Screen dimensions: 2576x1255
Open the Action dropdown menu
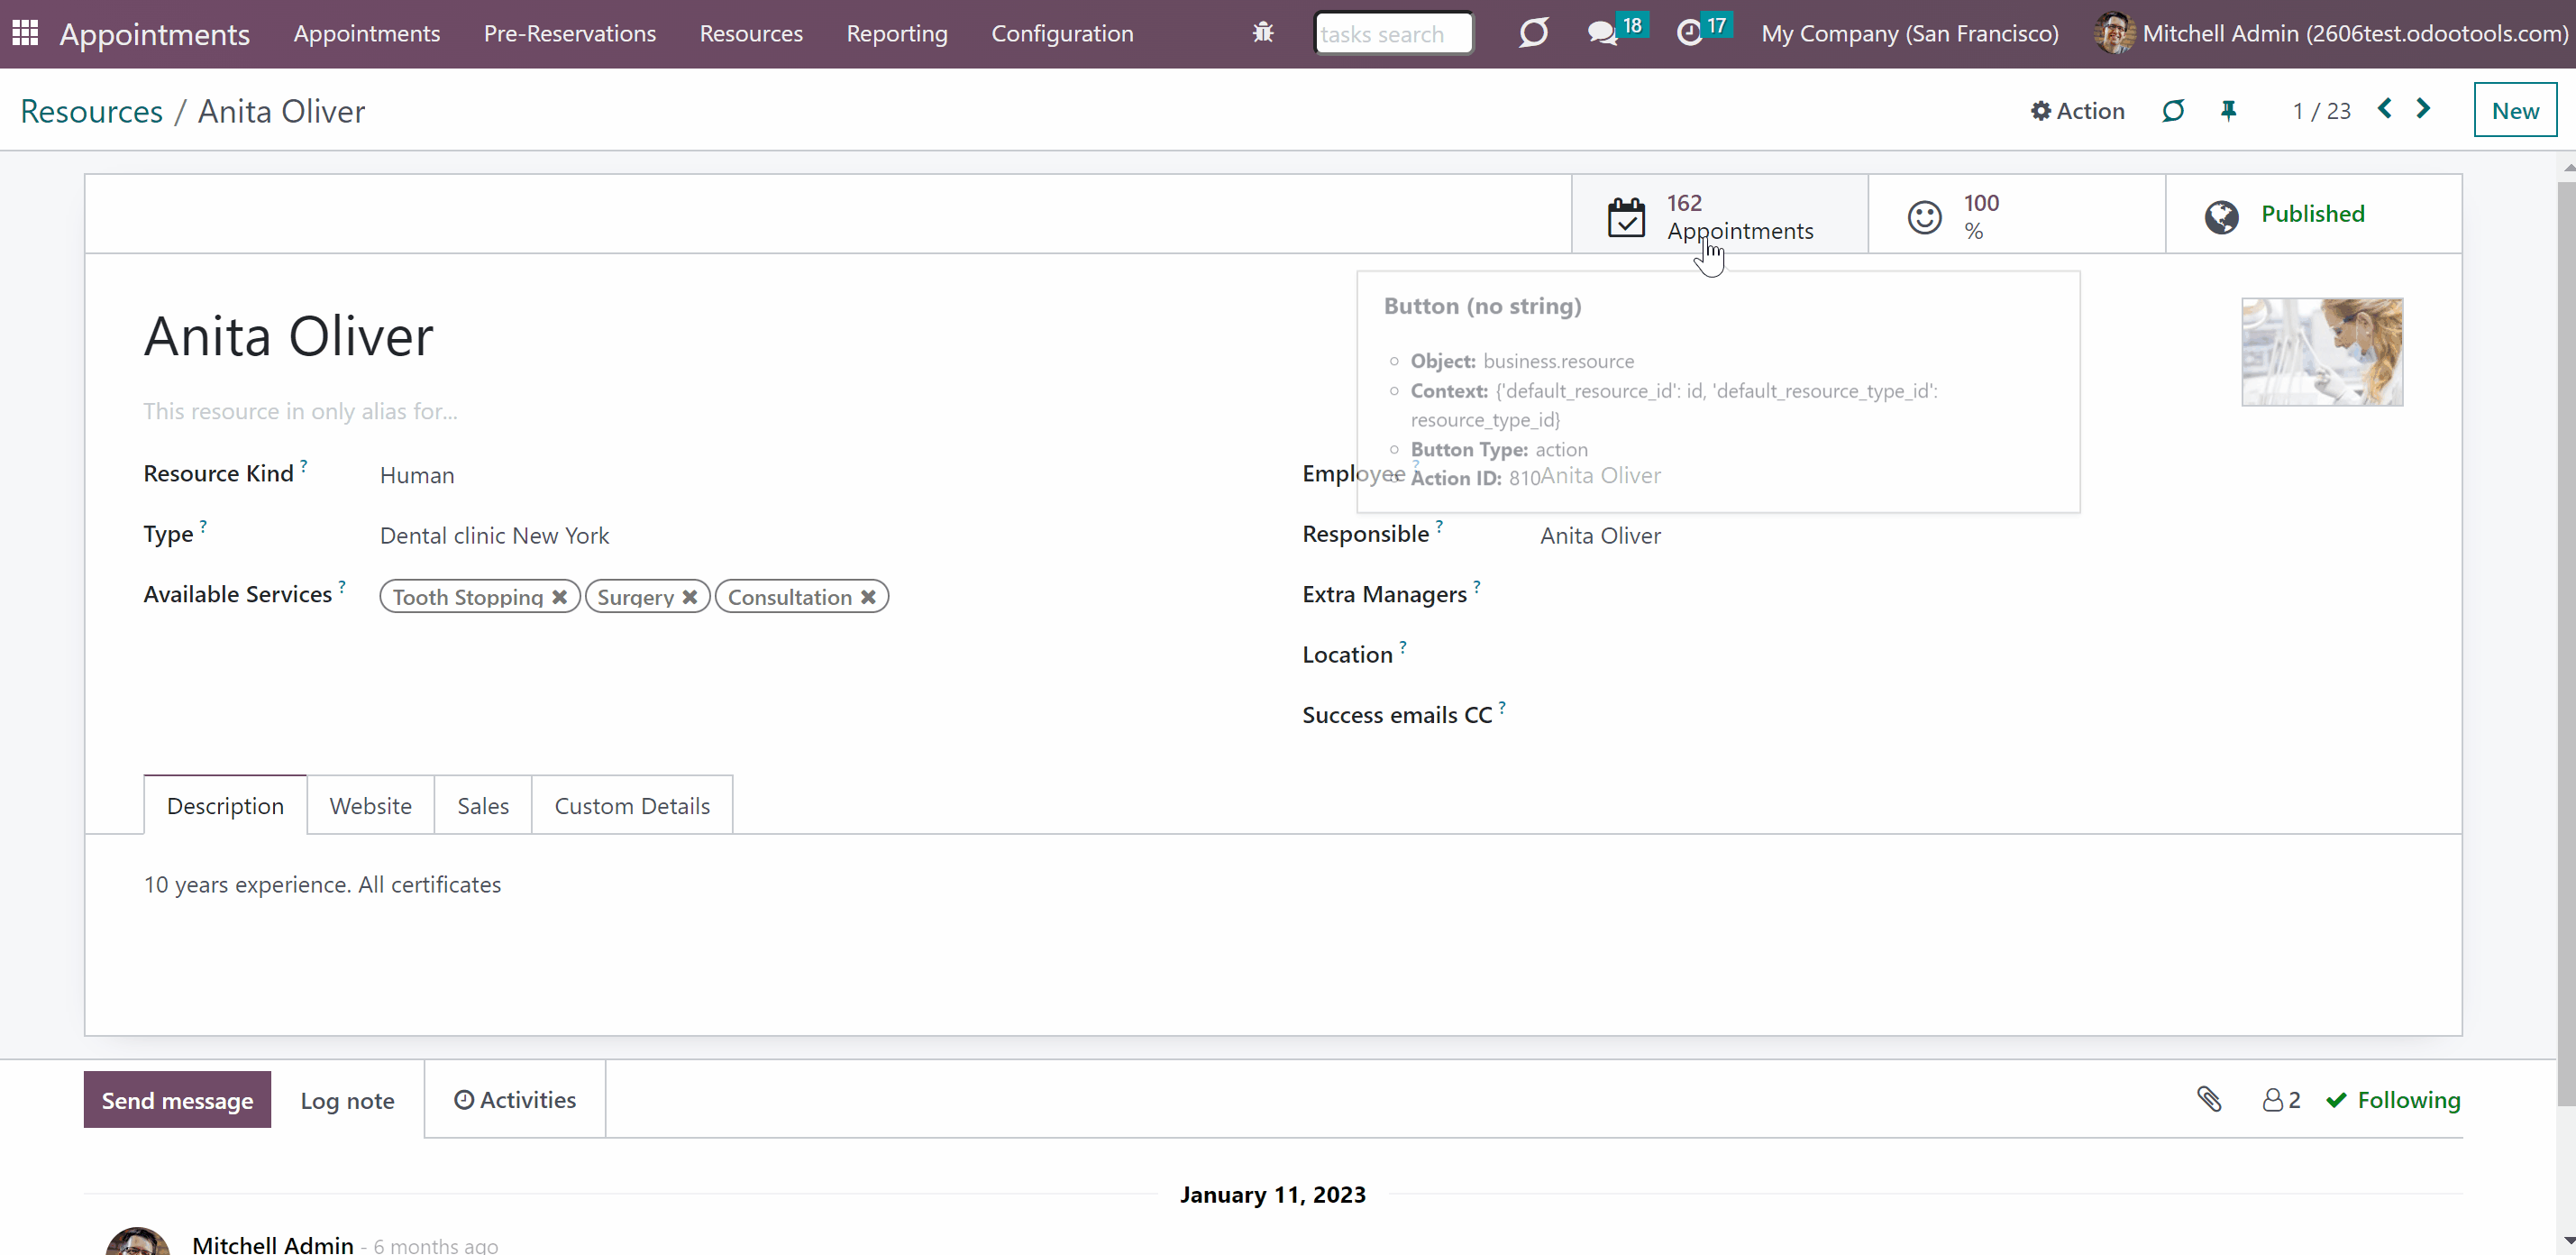[2077, 110]
